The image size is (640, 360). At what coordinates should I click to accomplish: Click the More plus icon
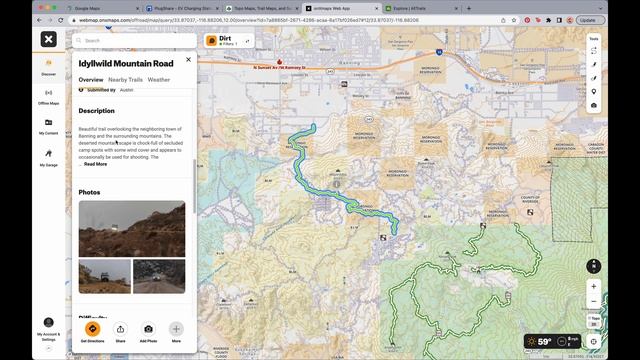(x=176, y=329)
